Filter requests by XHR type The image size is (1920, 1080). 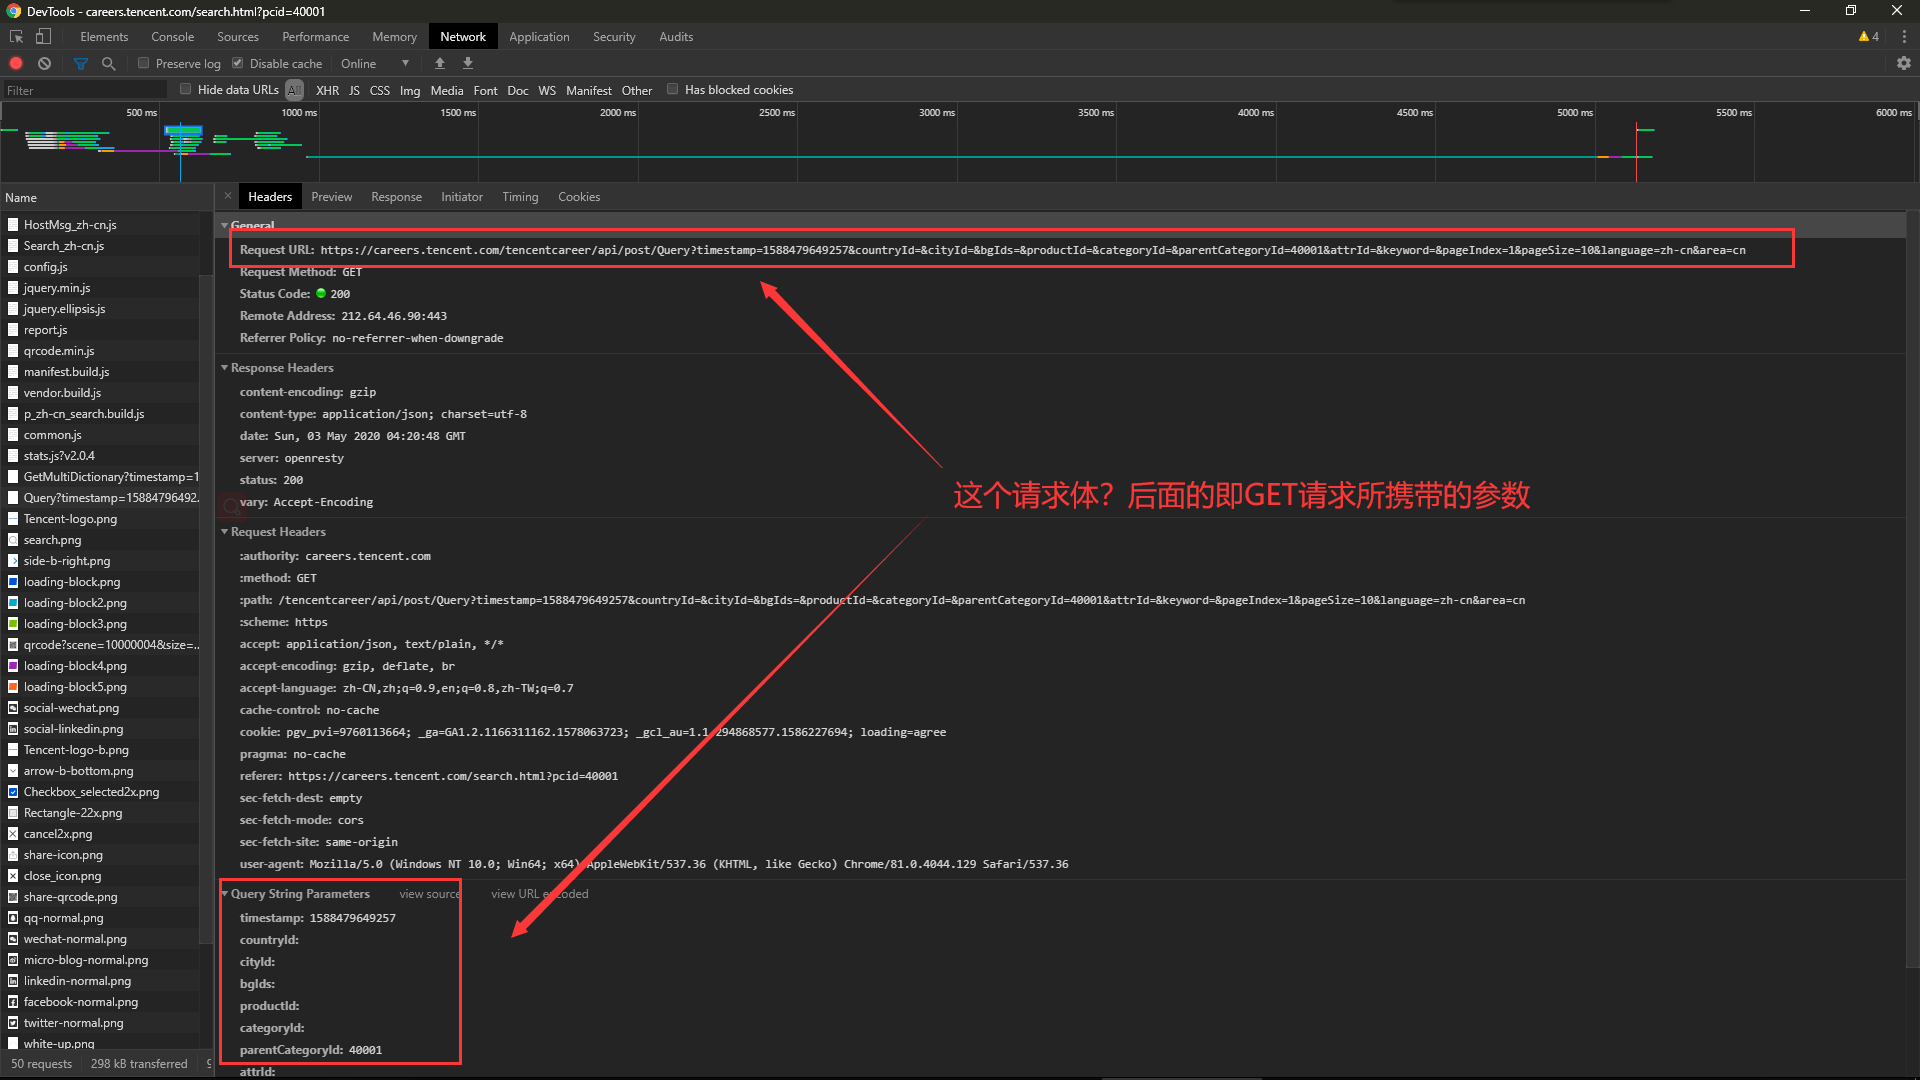click(x=327, y=90)
